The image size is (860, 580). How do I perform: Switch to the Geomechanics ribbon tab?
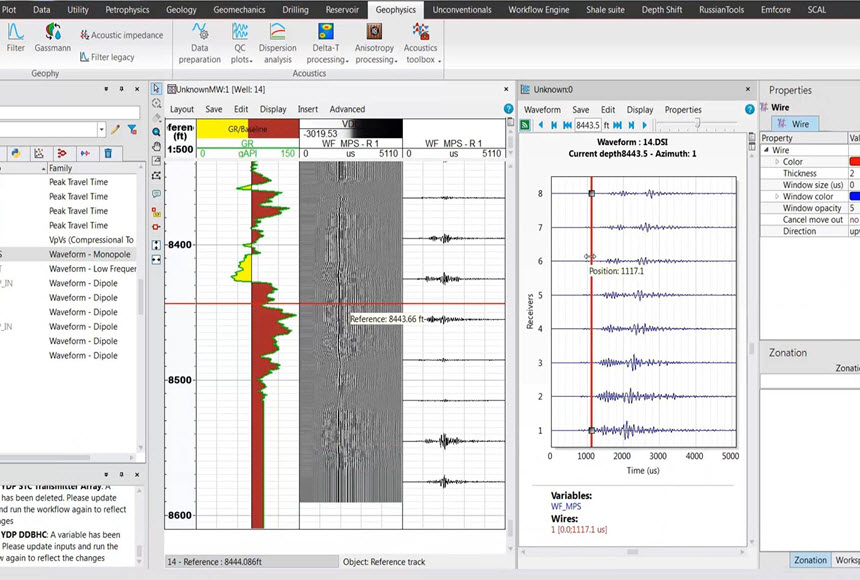[x=239, y=10]
